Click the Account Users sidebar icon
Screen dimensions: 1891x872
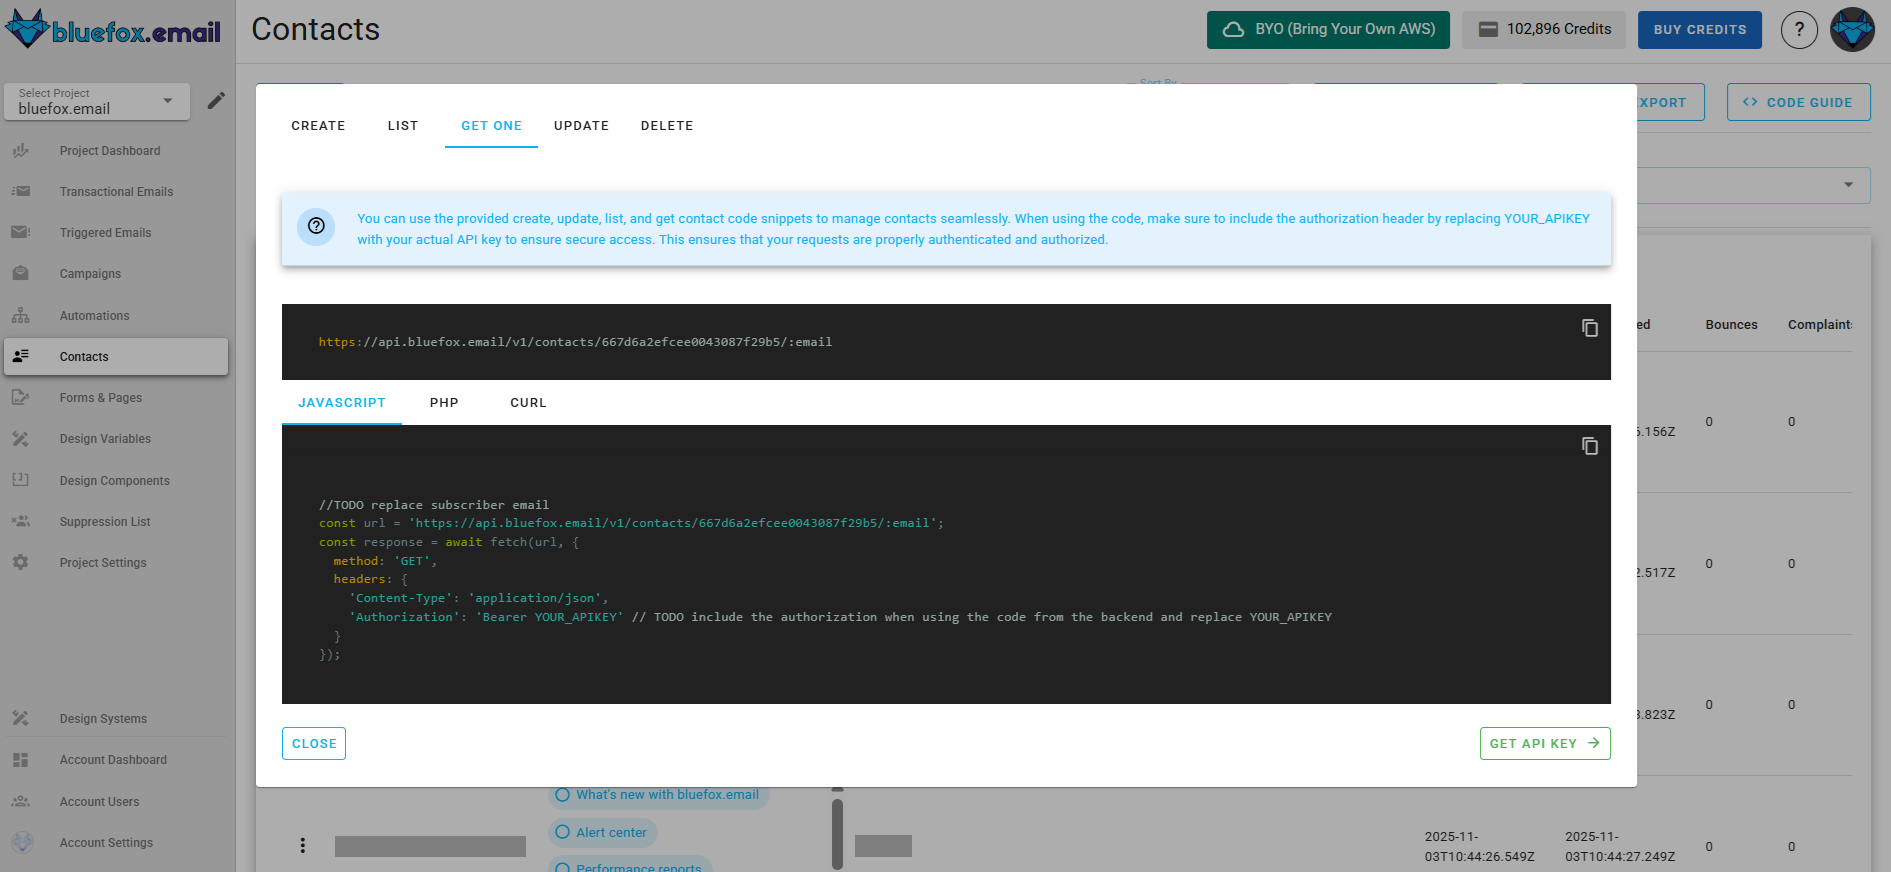(x=21, y=802)
